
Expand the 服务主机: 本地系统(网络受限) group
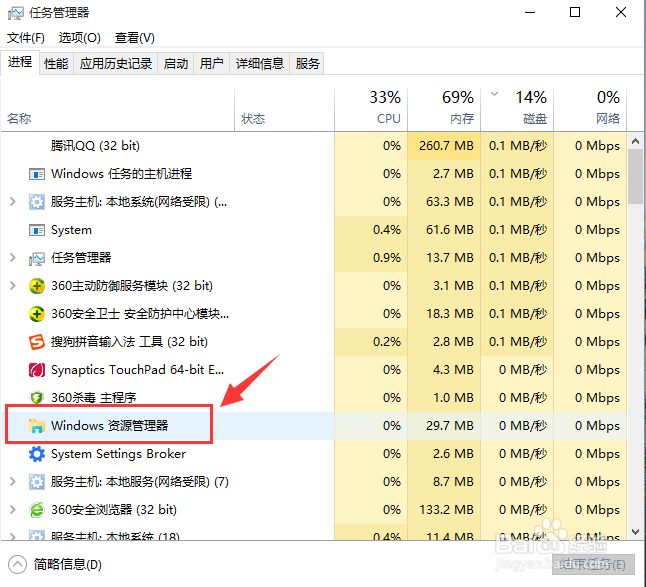tap(13, 202)
